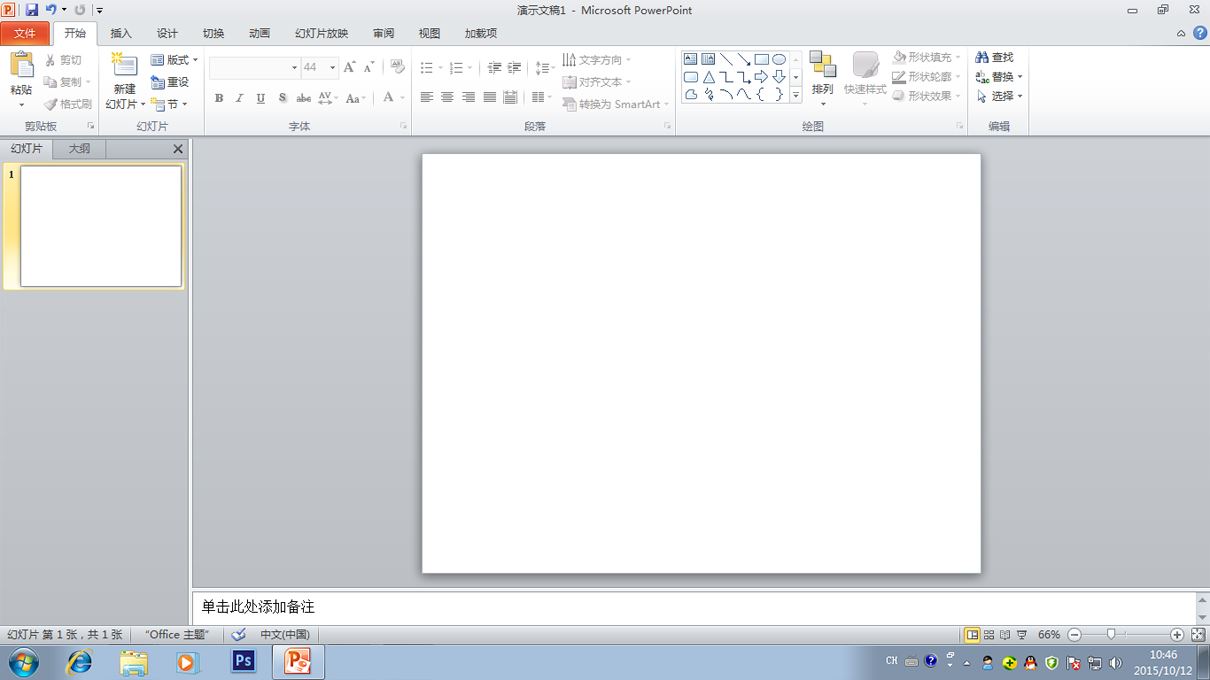
Task: Open the Section (节) dropdown
Action: click(x=169, y=104)
